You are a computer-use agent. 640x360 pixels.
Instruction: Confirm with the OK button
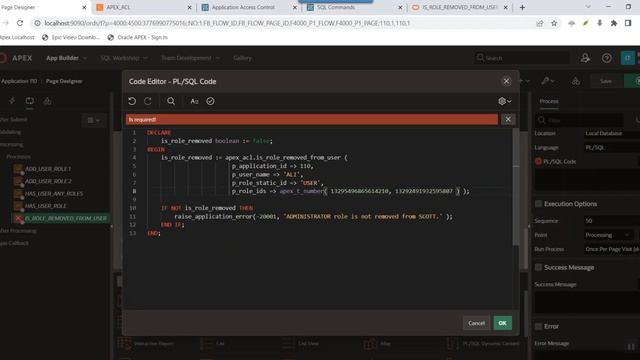tap(502, 323)
